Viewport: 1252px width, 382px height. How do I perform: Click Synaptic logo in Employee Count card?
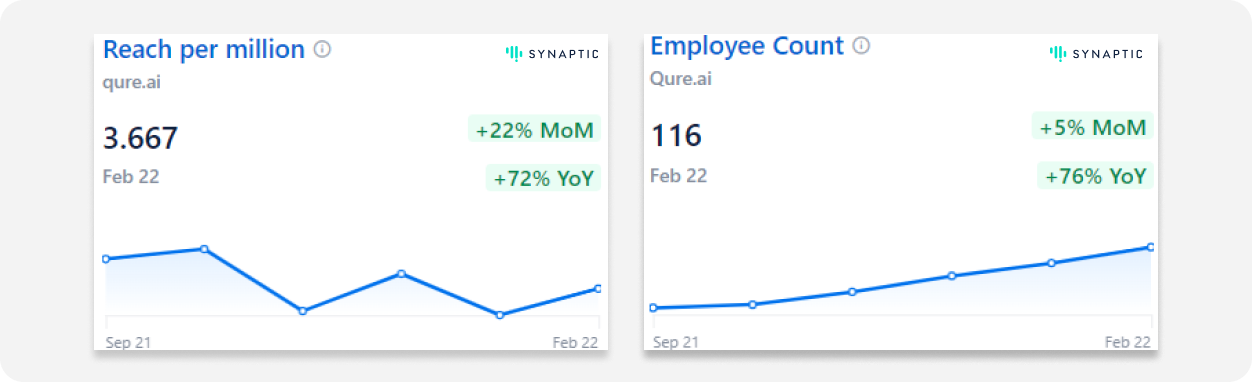tap(1096, 53)
